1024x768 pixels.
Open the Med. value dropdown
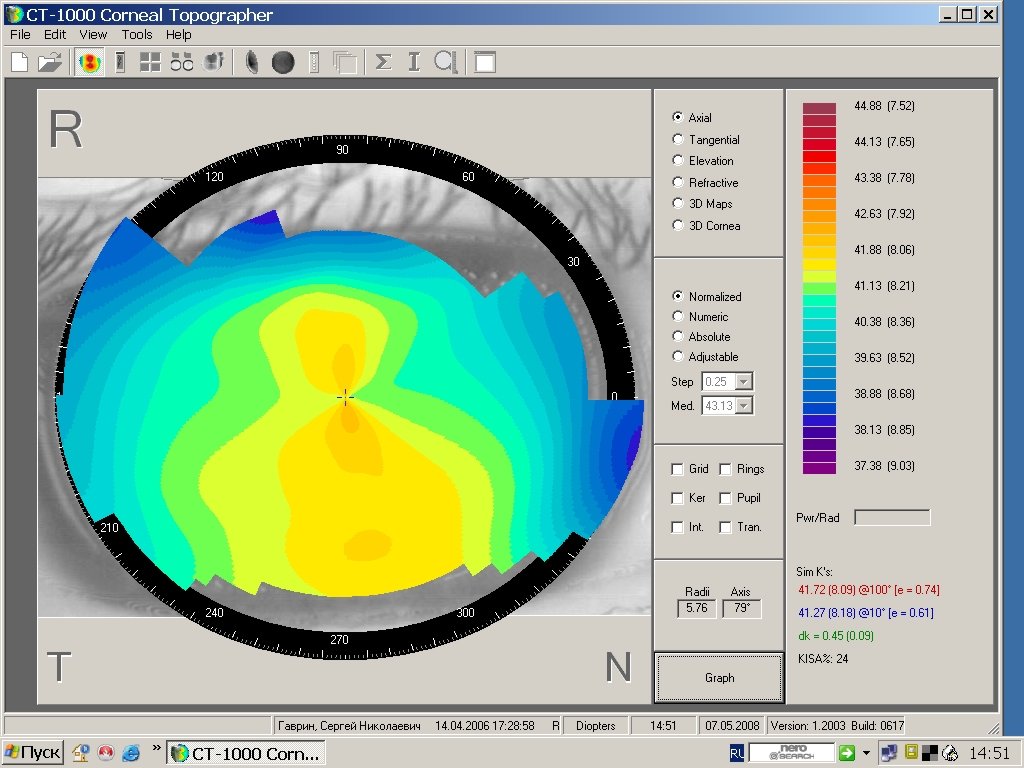tap(744, 406)
